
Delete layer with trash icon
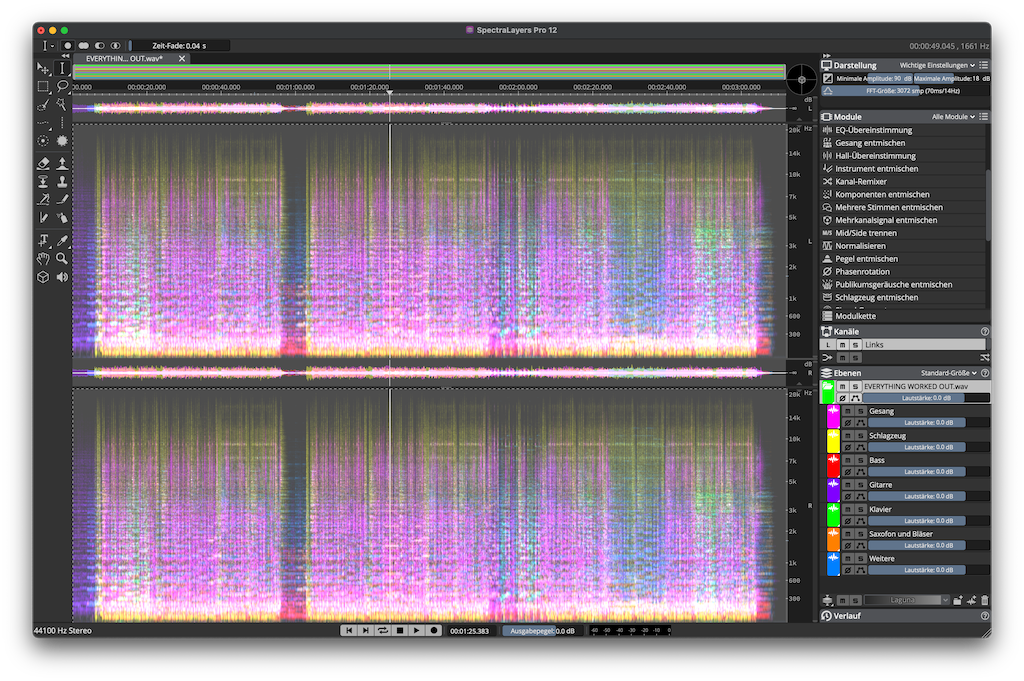tap(984, 600)
